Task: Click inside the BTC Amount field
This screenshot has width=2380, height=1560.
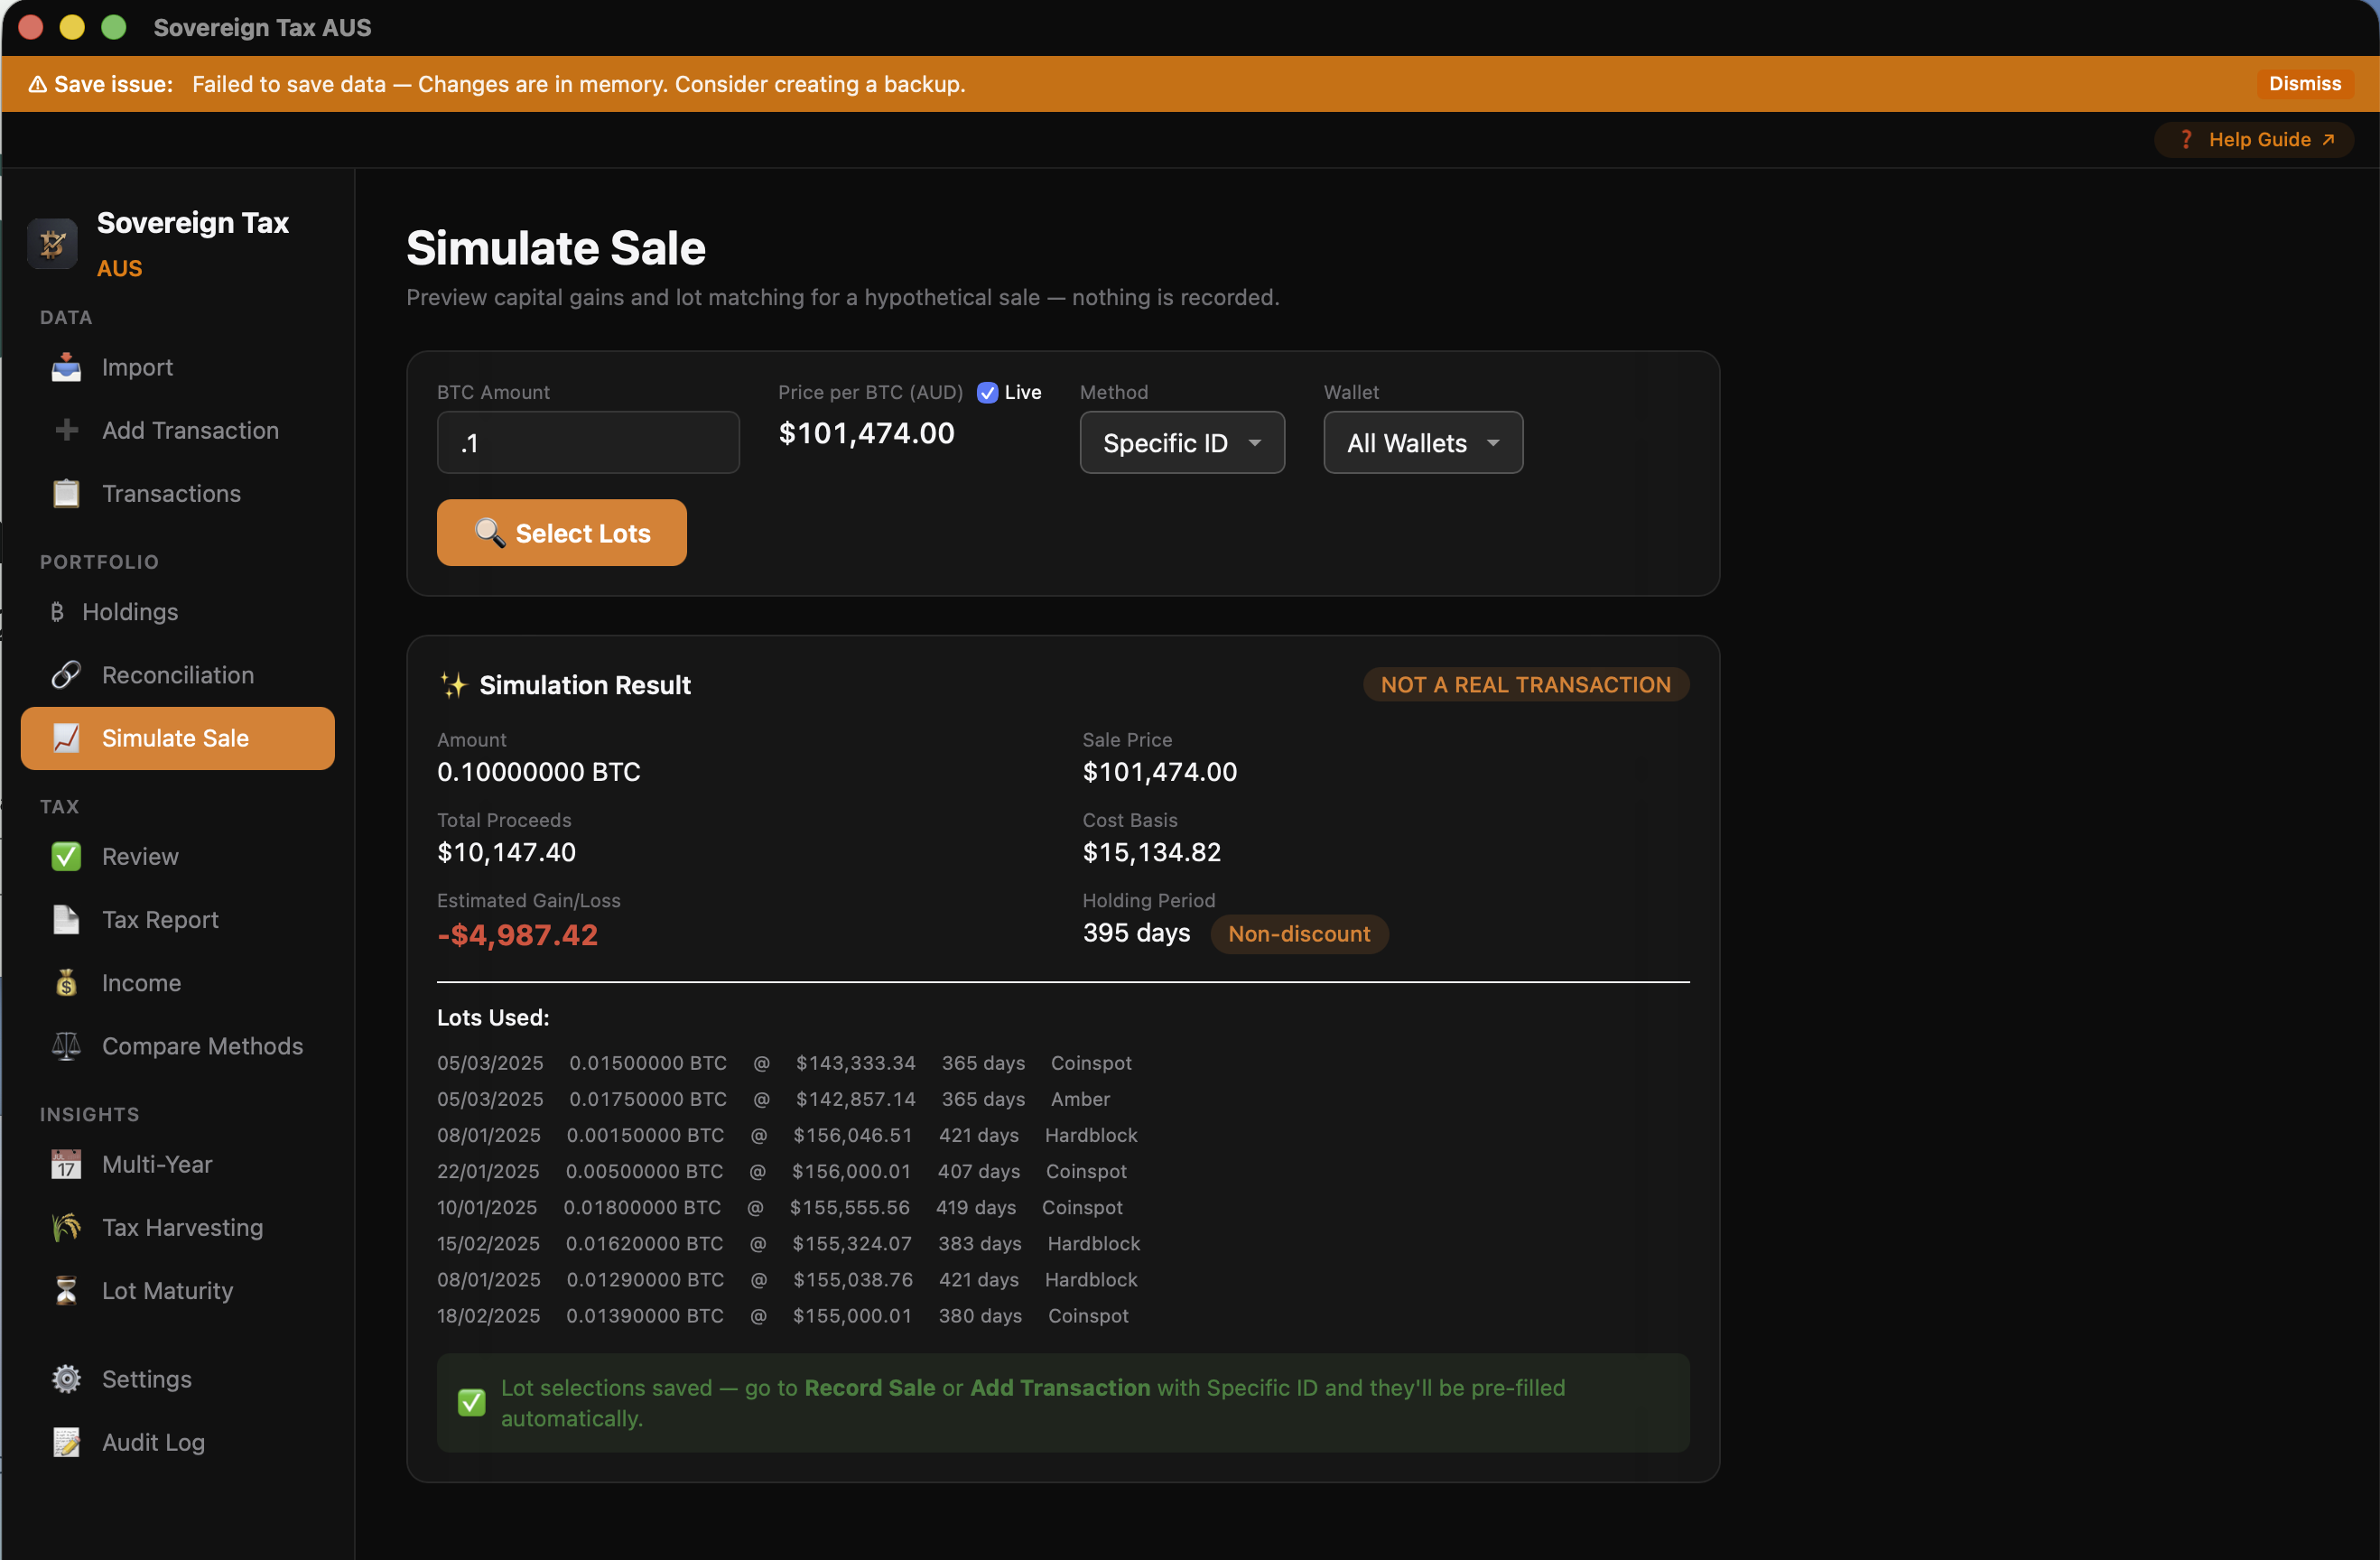Action: [x=588, y=442]
